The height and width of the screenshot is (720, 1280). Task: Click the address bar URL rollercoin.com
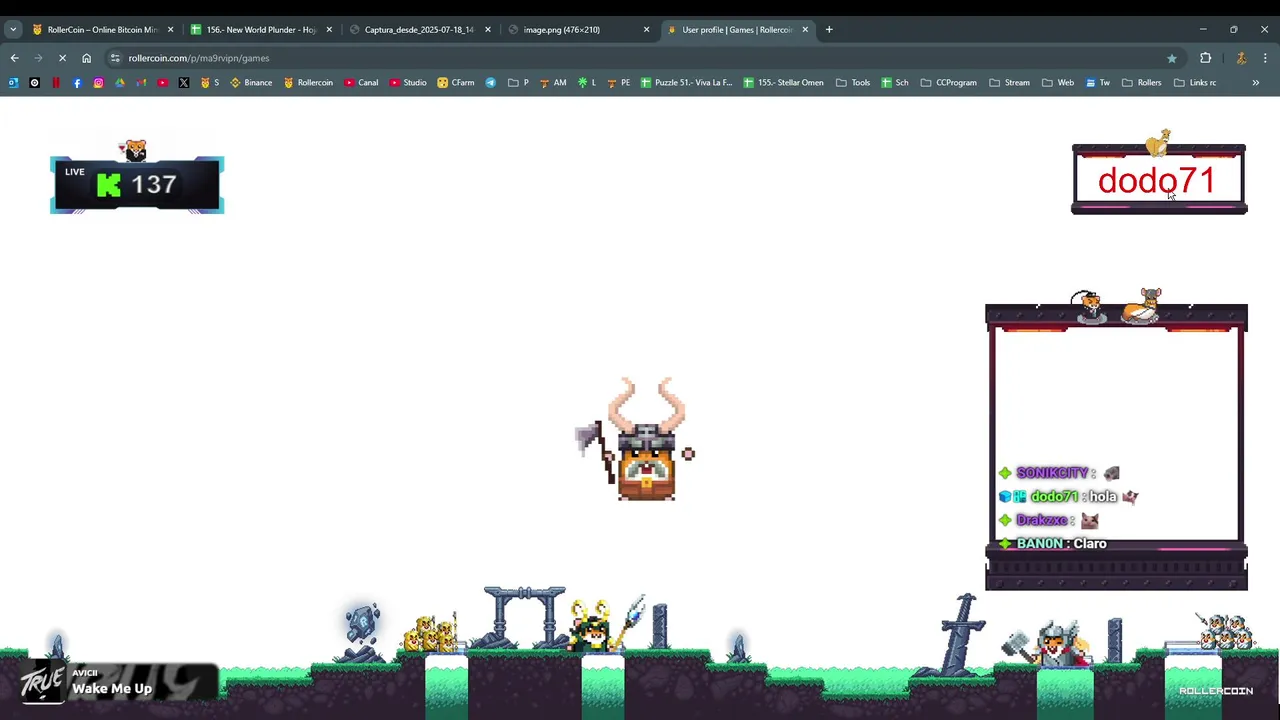pos(199,58)
